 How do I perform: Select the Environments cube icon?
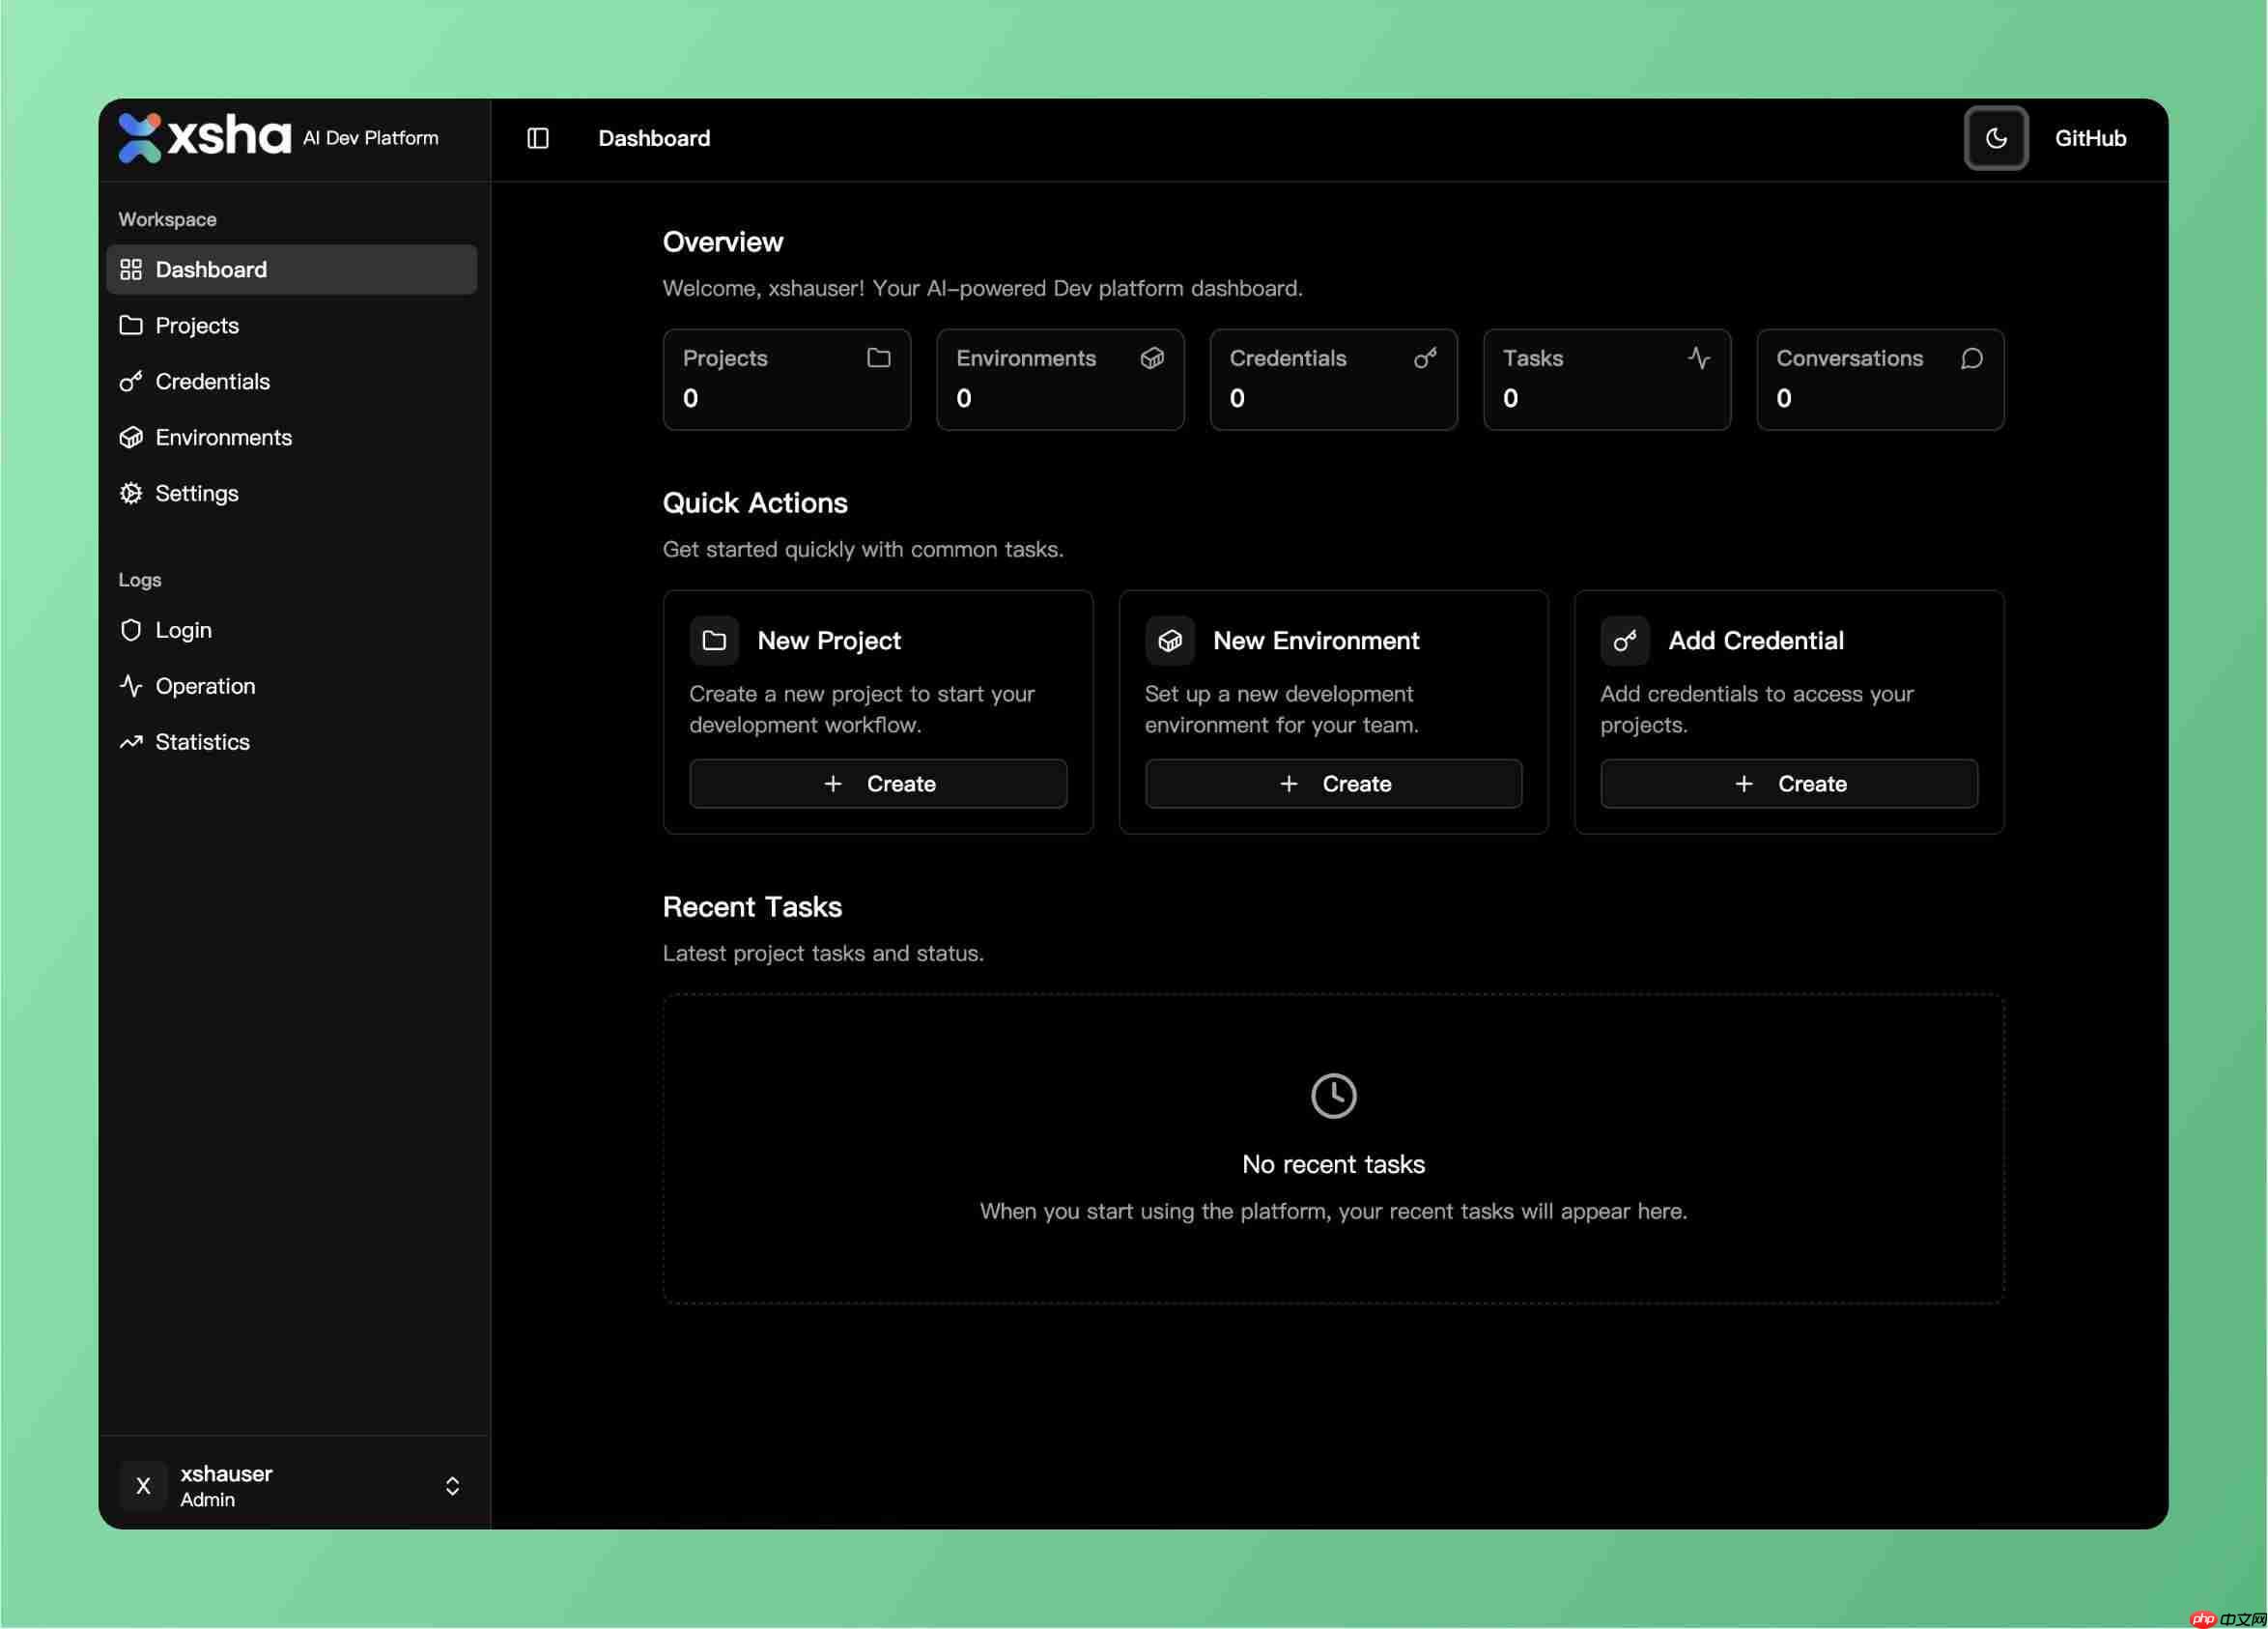point(132,437)
